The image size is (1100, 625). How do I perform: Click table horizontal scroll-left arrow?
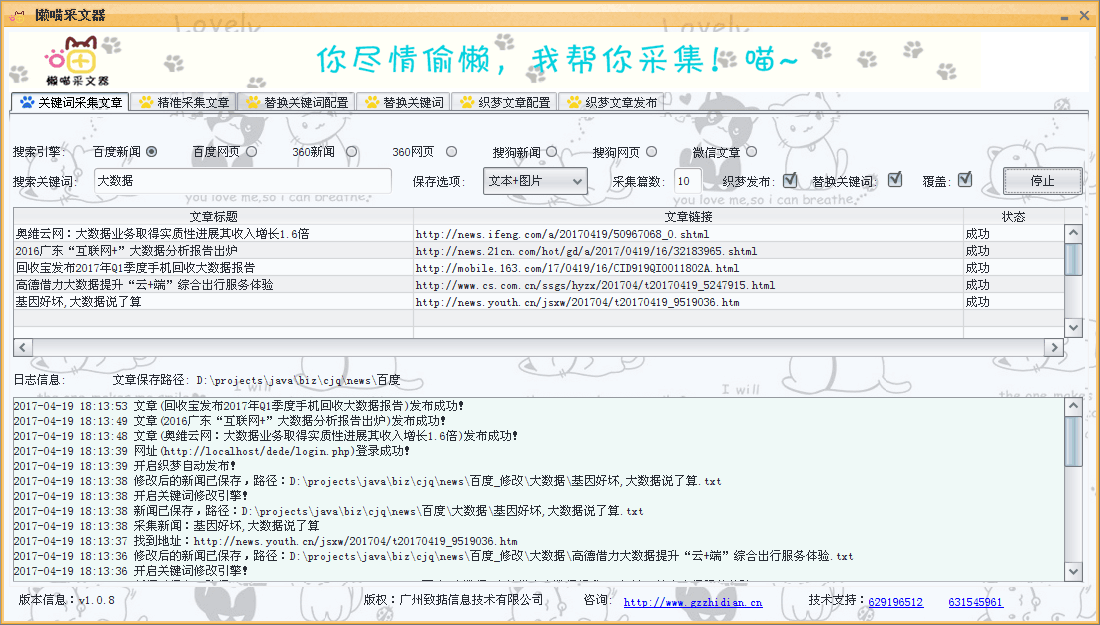(x=22, y=347)
